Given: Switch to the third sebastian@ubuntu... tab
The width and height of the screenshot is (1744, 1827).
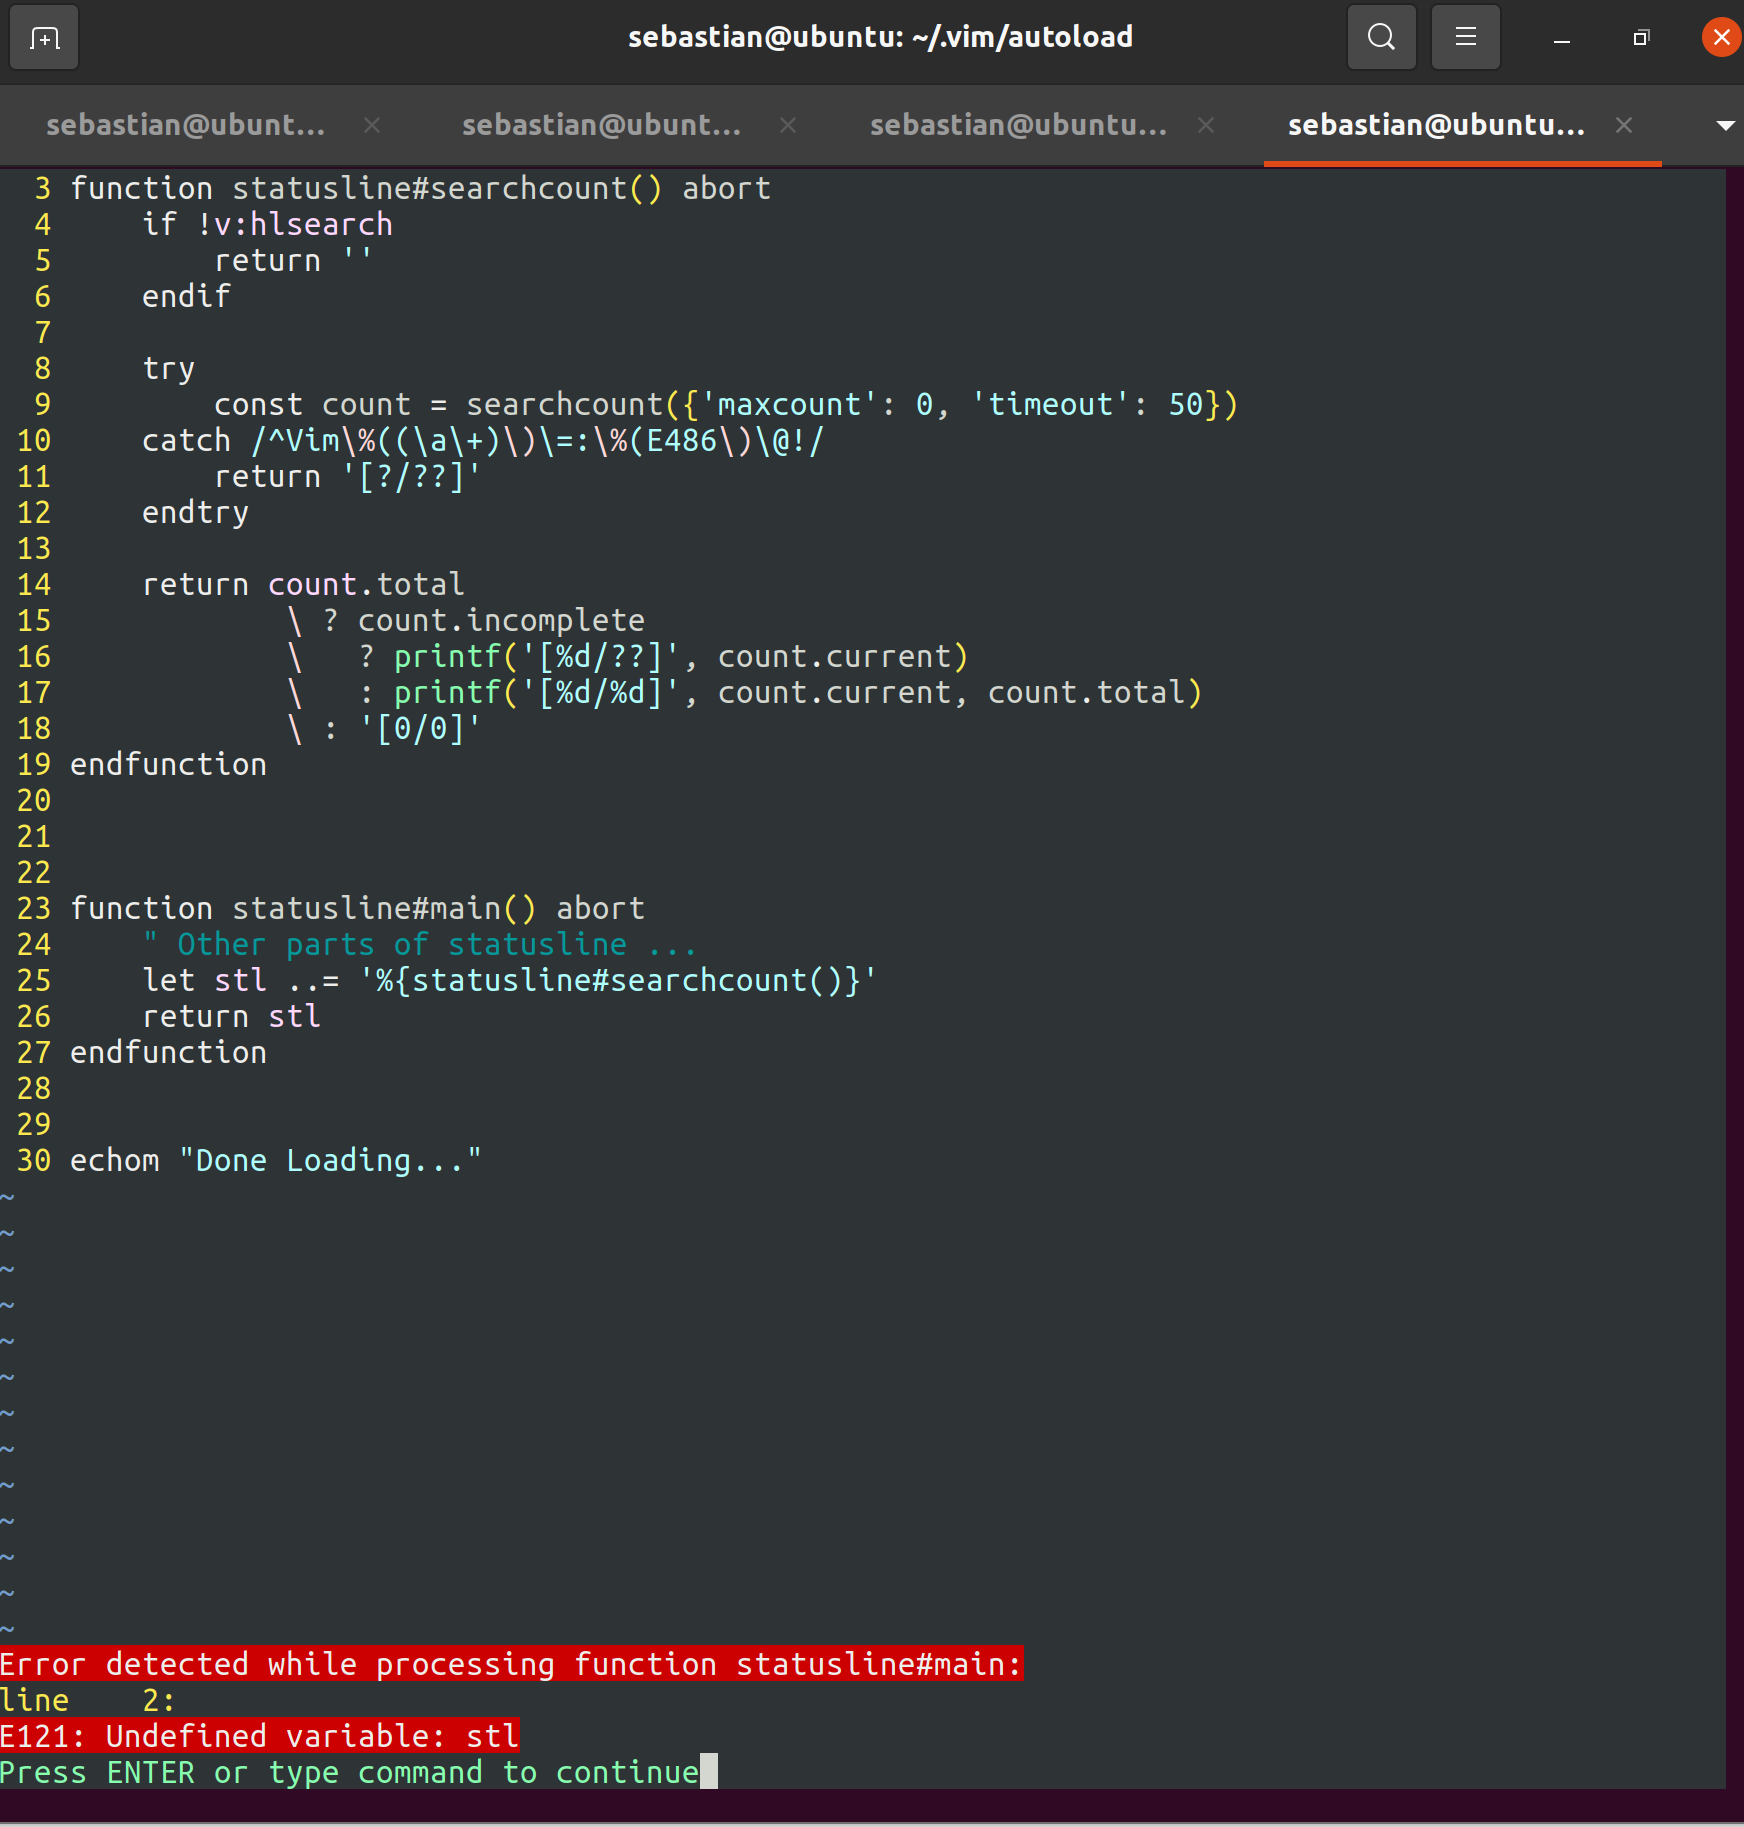Looking at the screenshot, I should tap(1018, 125).
